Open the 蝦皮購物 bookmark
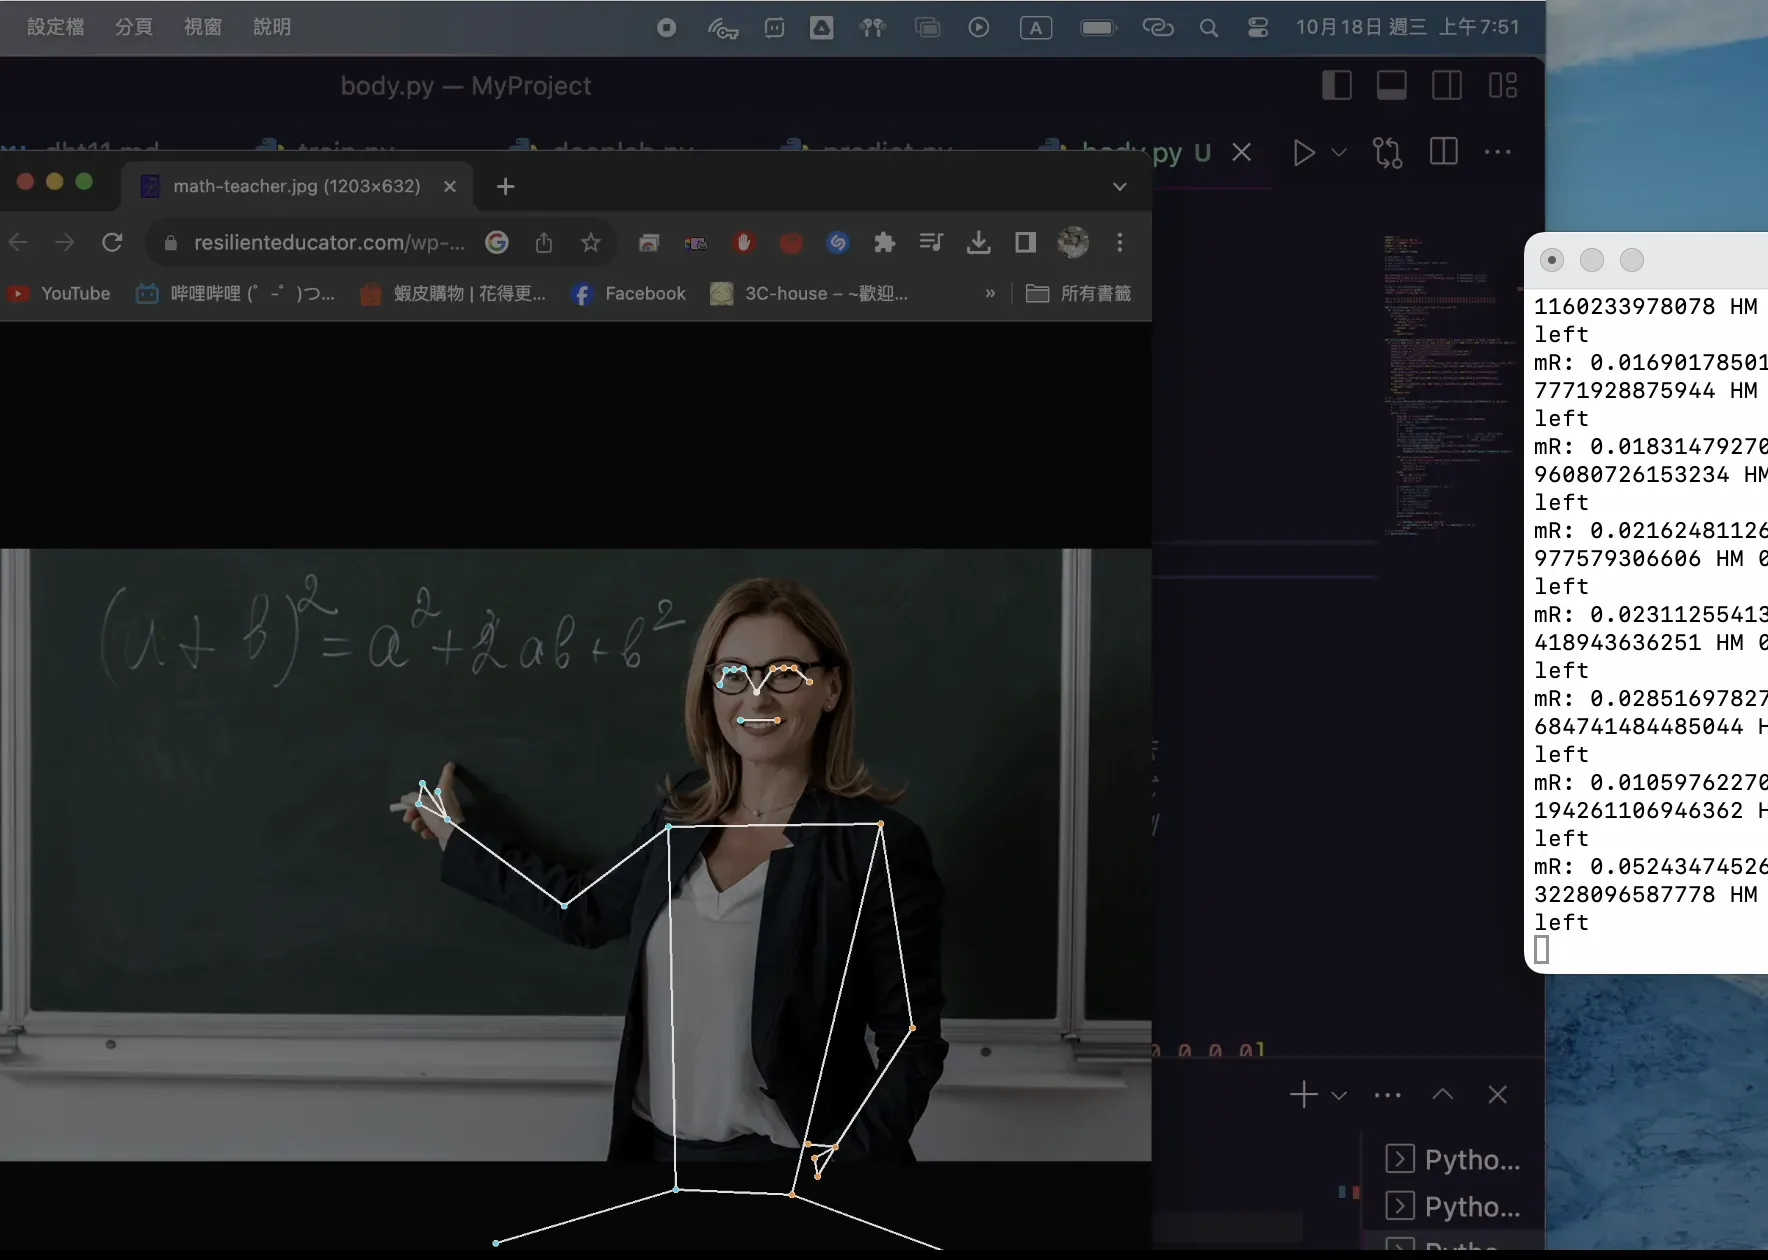Screen dimensions: 1768x1260 453,293
